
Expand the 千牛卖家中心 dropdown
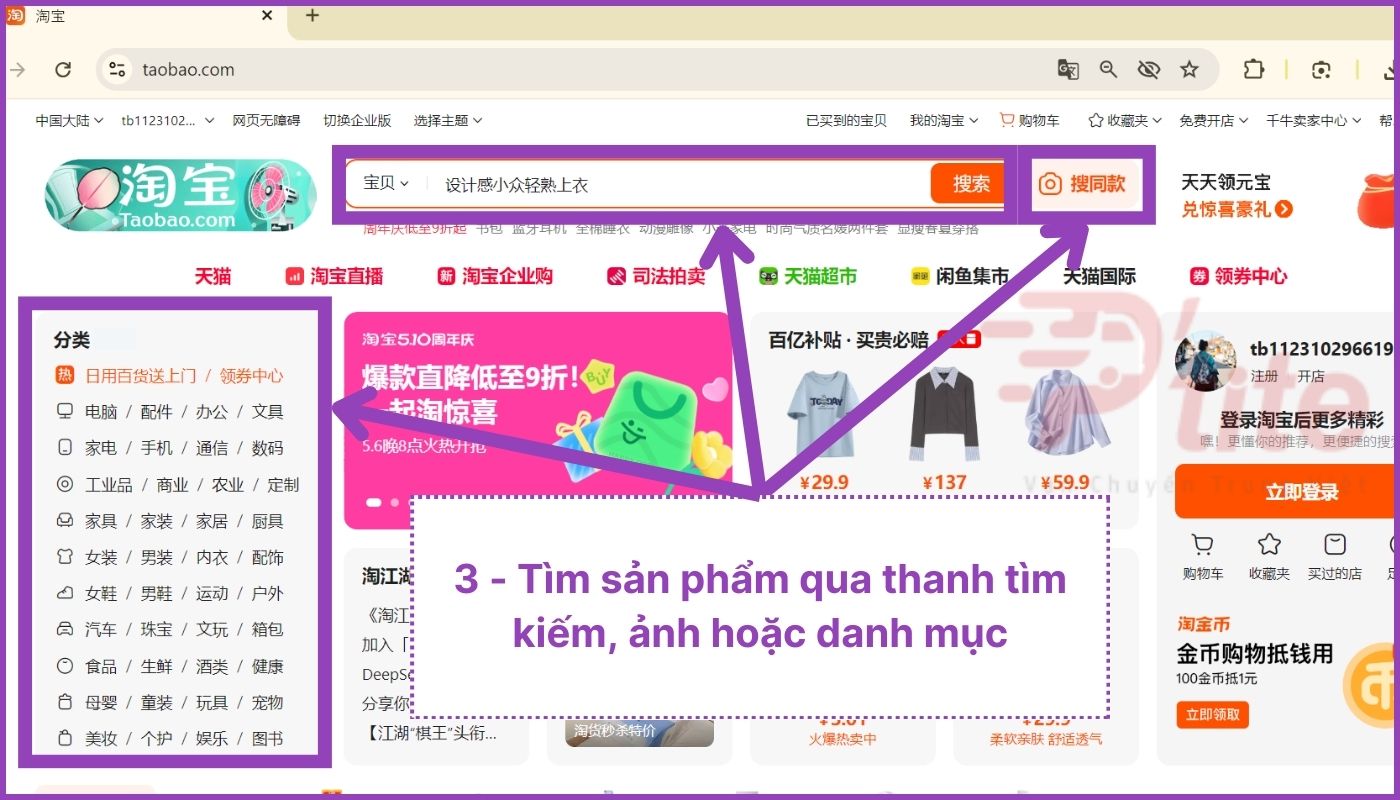tap(1313, 120)
